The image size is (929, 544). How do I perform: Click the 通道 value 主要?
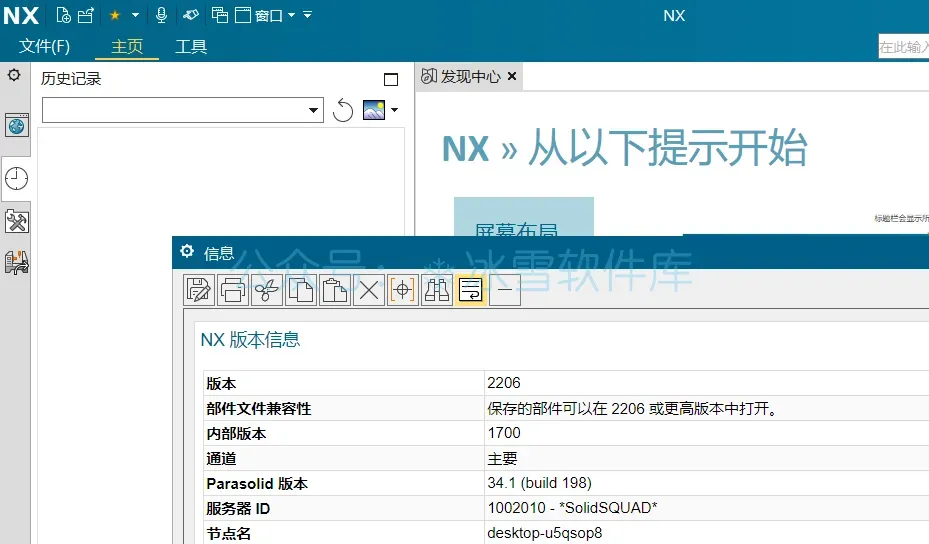[x=502, y=459]
